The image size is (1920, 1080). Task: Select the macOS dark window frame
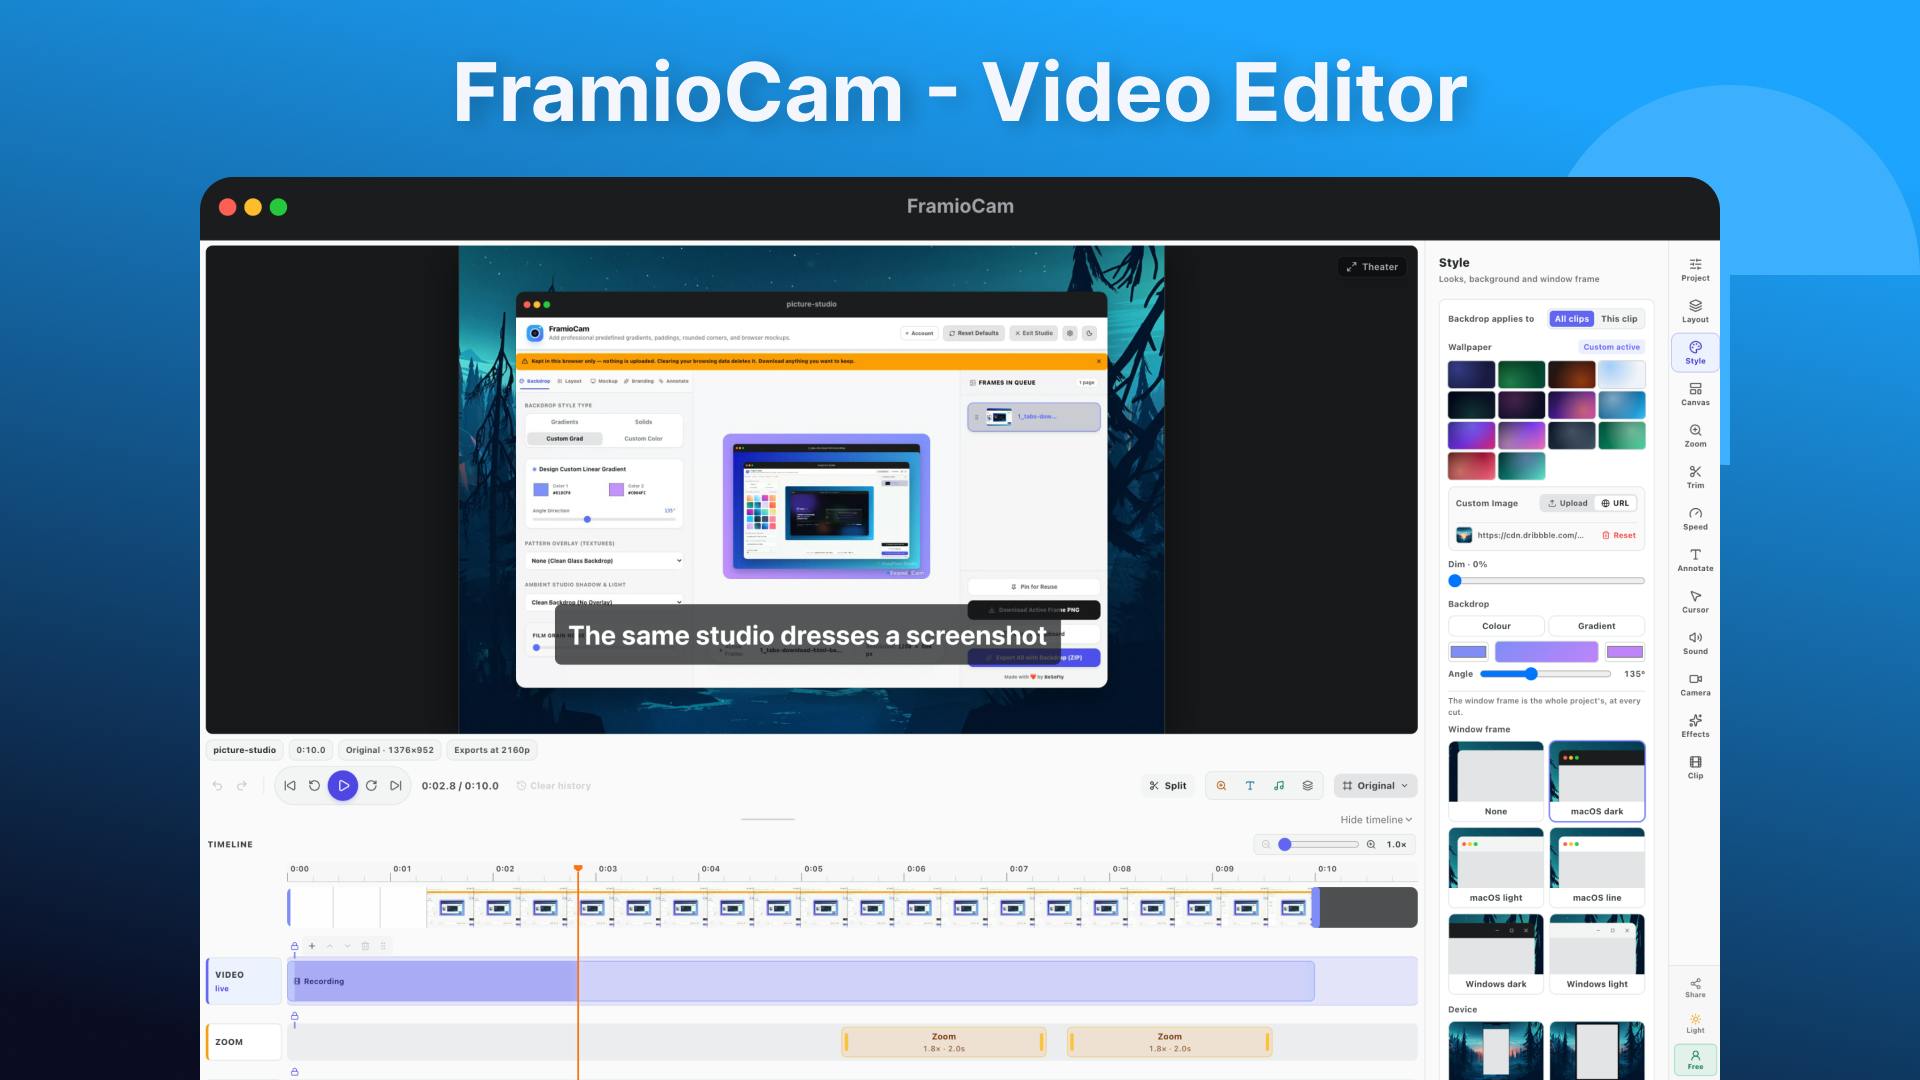[1597, 781]
